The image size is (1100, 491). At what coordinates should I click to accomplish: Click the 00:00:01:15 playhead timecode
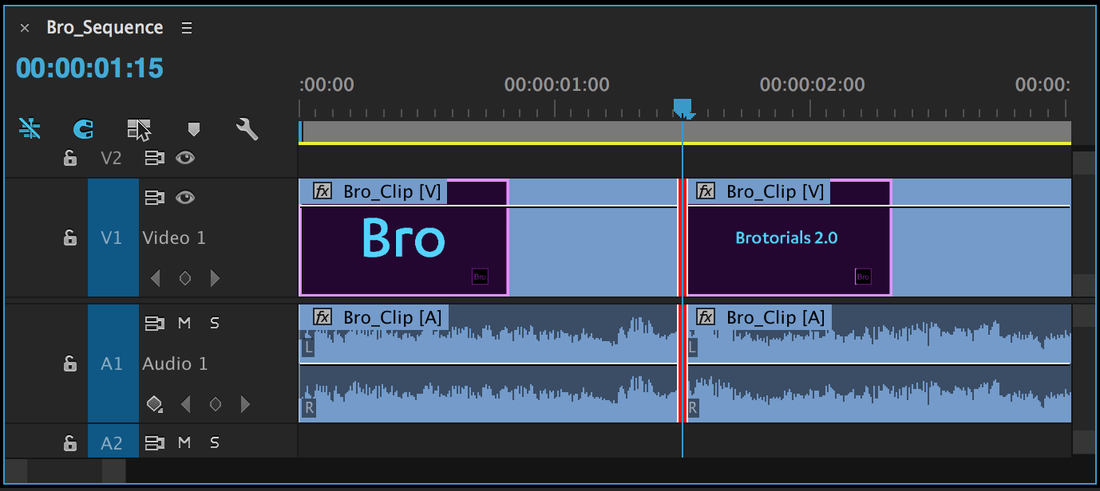[90, 68]
